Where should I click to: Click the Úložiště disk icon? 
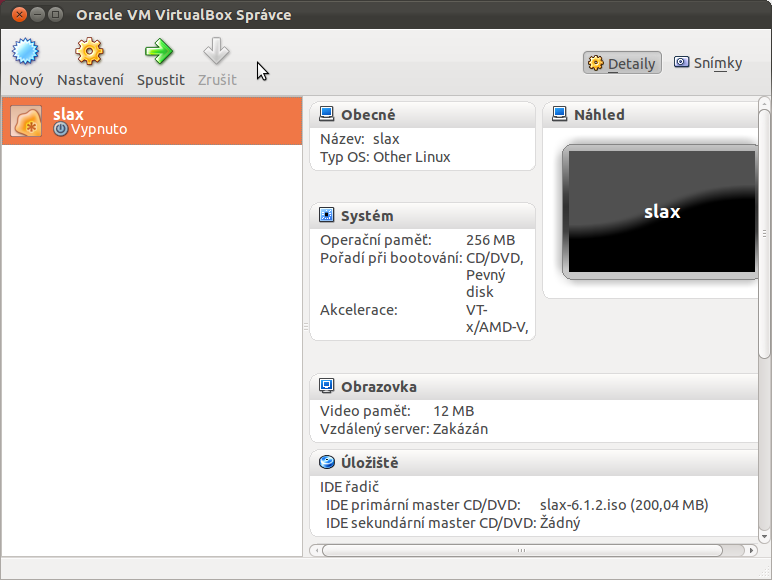point(326,462)
